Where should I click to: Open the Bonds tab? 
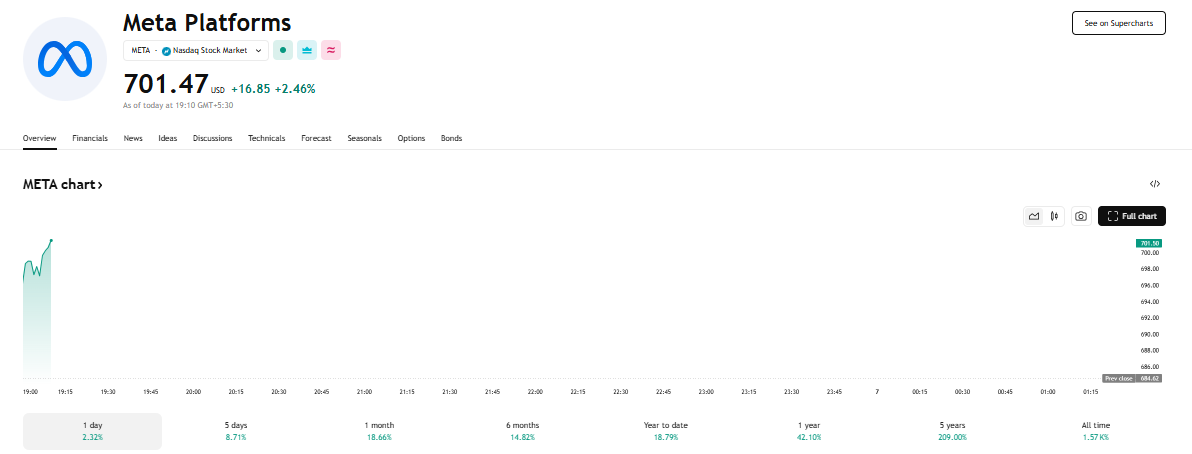[x=452, y=138]
